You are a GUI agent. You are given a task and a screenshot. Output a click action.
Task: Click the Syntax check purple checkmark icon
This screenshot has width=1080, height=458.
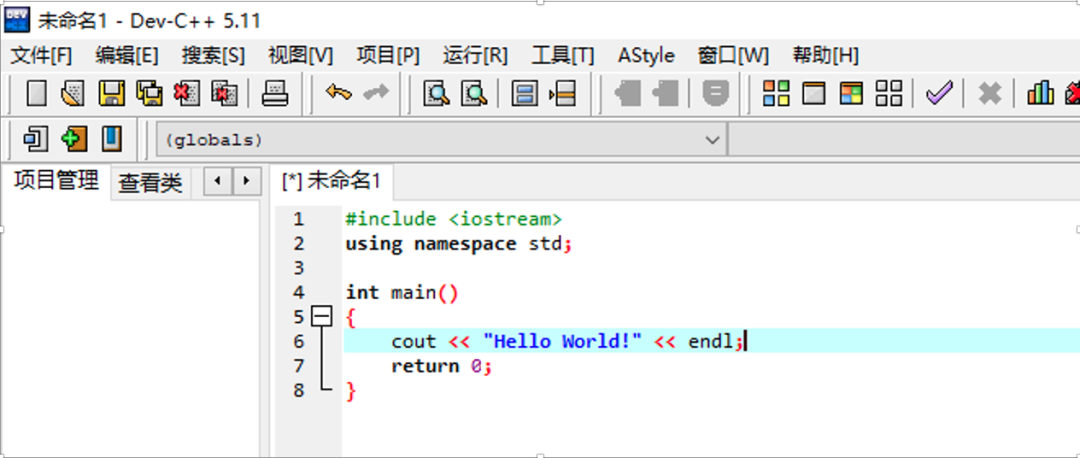coord(939,92)
